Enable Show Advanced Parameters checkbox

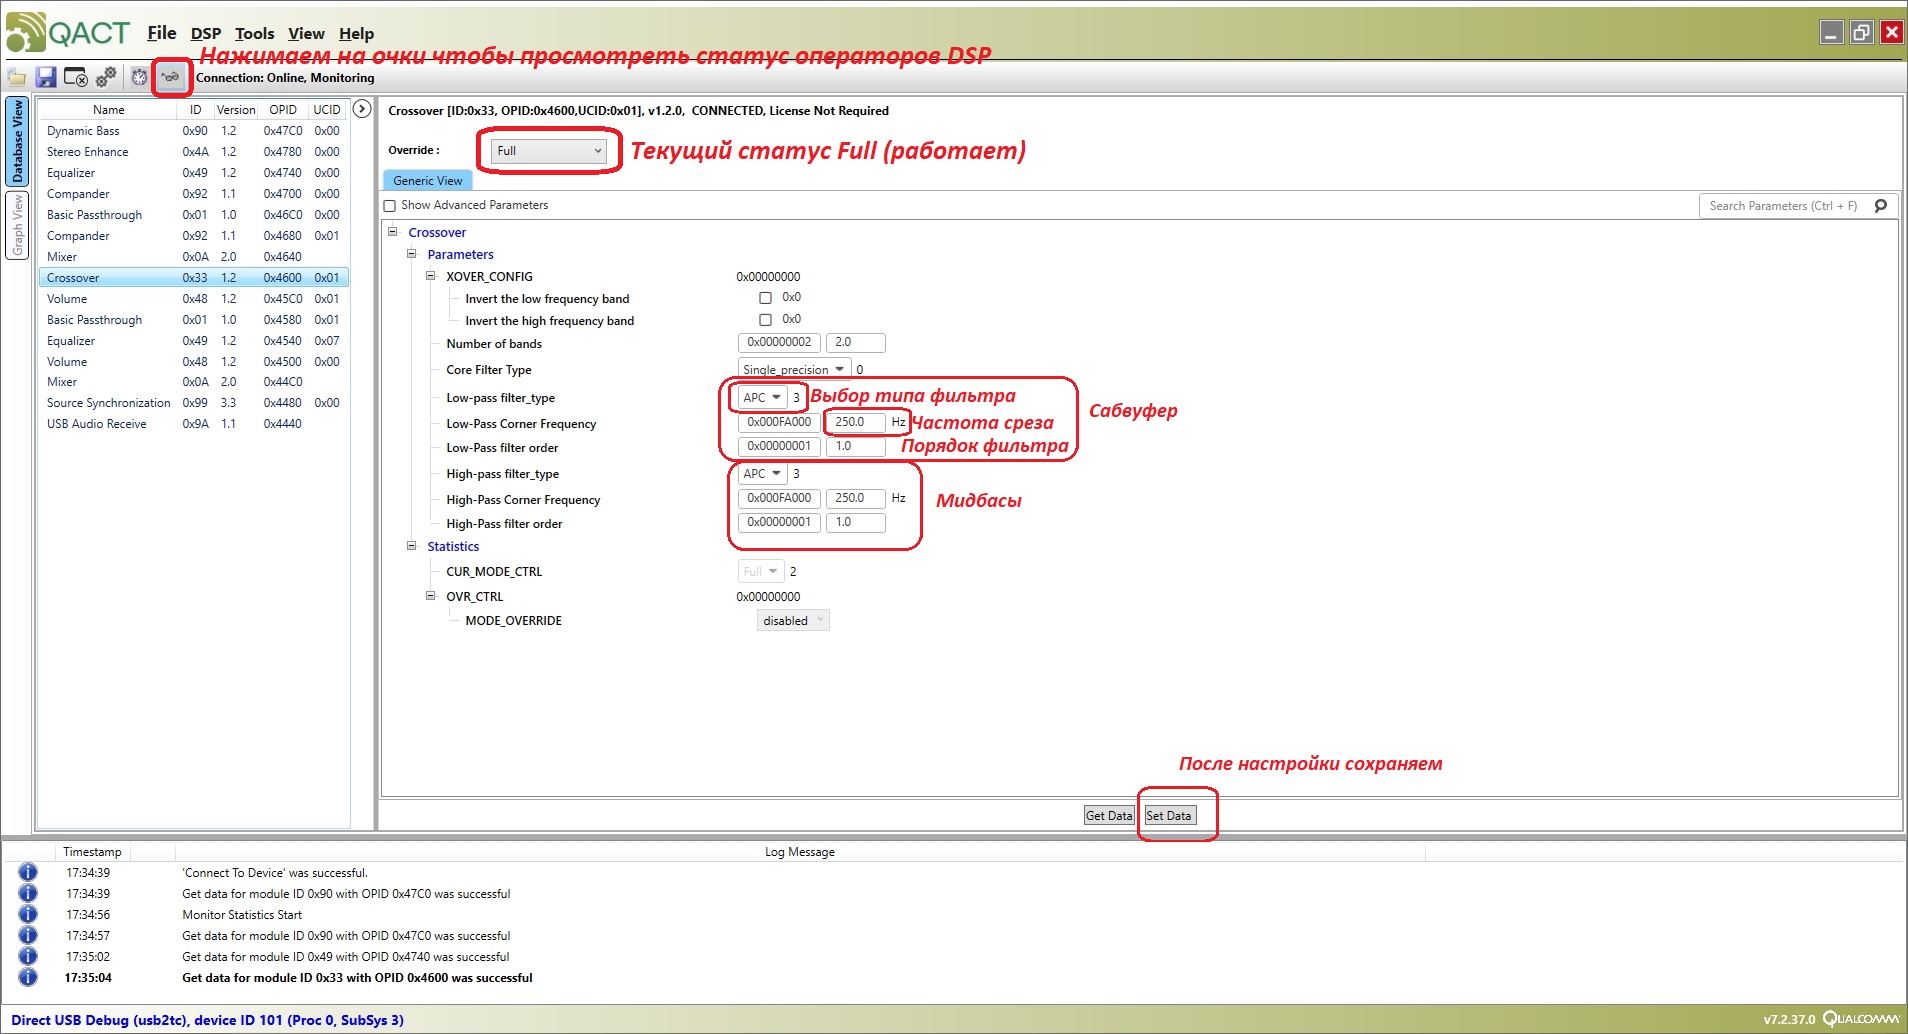(390, 206)
